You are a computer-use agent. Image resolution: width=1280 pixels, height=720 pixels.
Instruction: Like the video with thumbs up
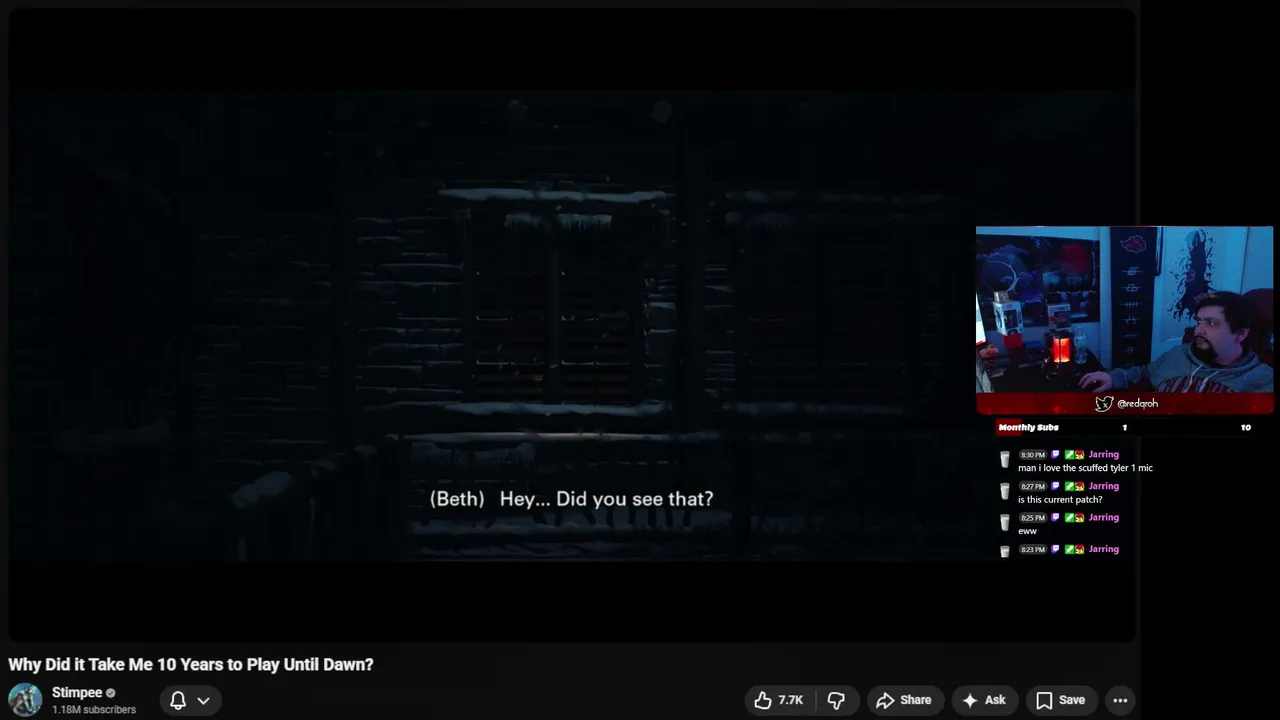coord(778,700)
